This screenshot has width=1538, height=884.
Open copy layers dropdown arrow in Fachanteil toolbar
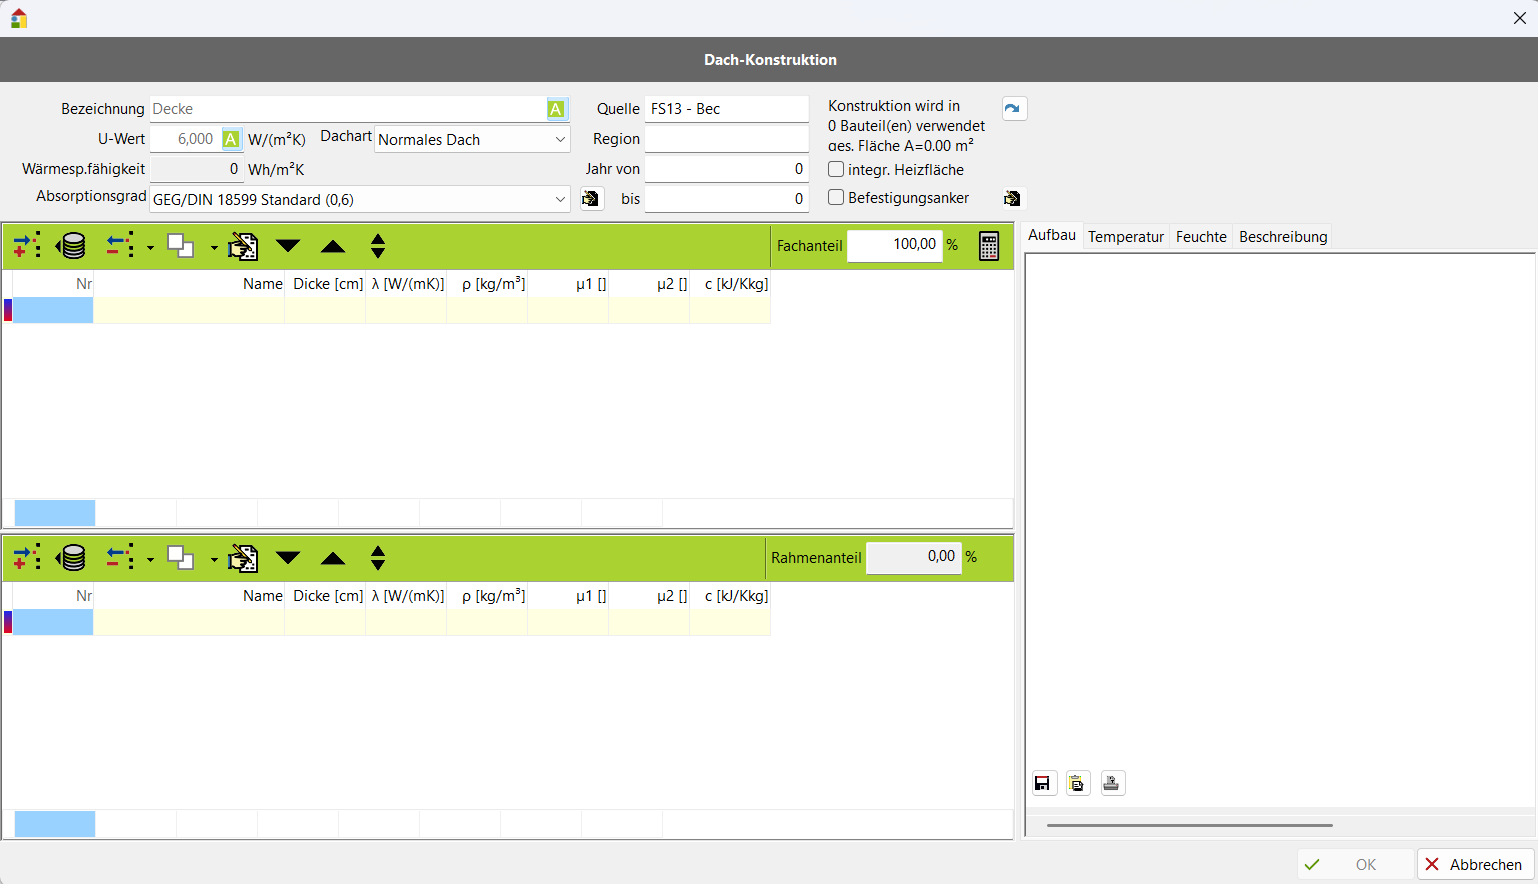point(214,247)
